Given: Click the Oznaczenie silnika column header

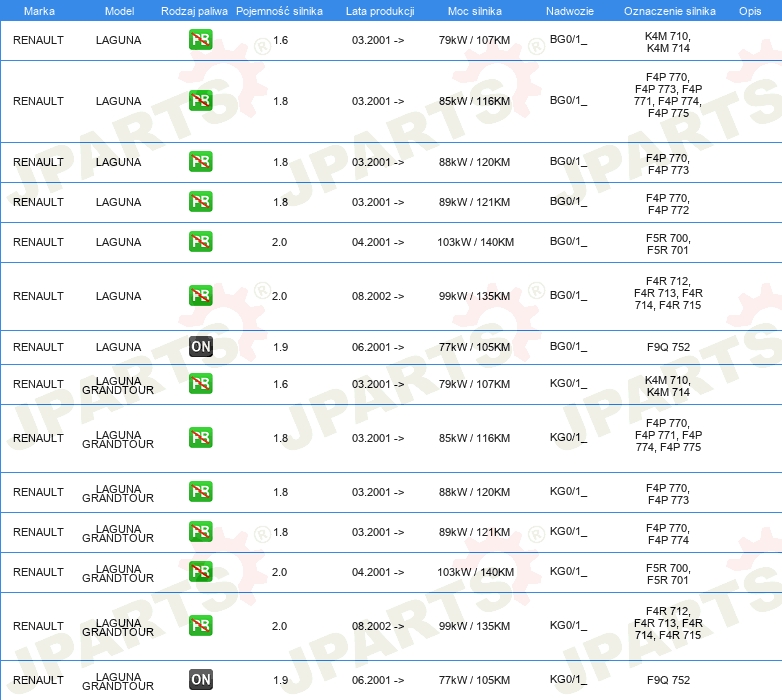Looking at the screenshot, I should [669, 10].
